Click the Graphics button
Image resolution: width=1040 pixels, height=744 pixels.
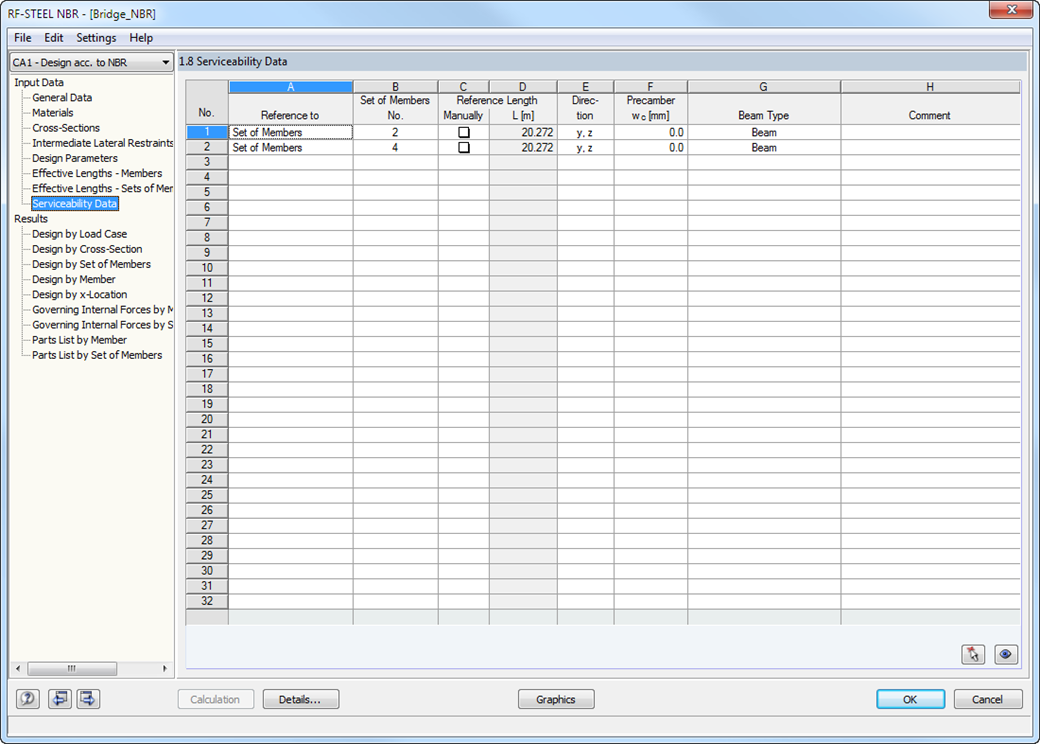556,698
